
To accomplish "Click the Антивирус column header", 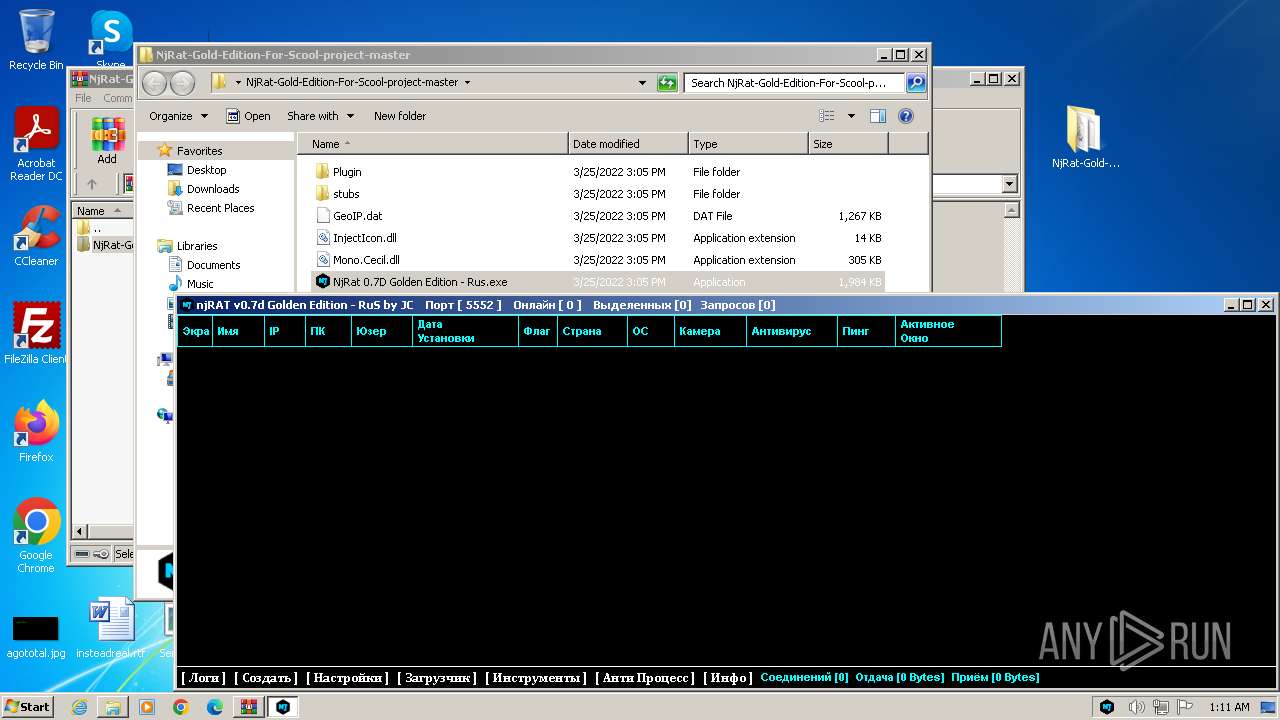I will click(792, 331).
